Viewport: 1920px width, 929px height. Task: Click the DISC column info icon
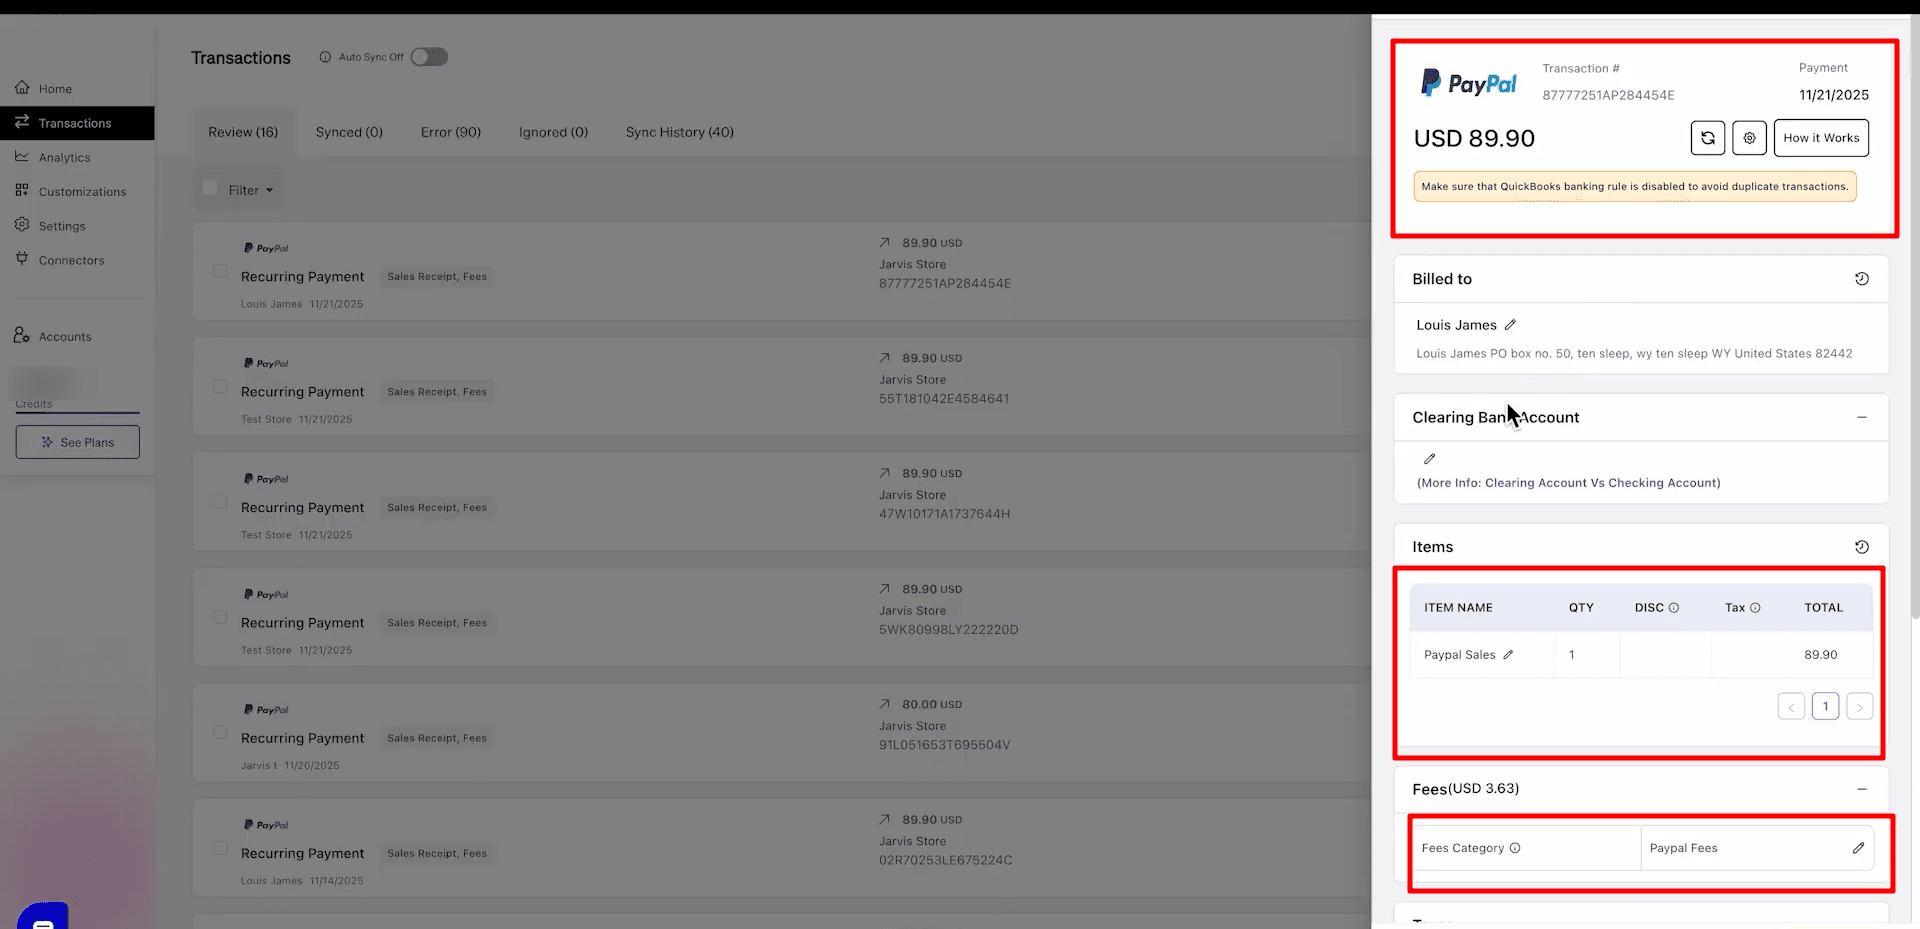pos(1674,608)
